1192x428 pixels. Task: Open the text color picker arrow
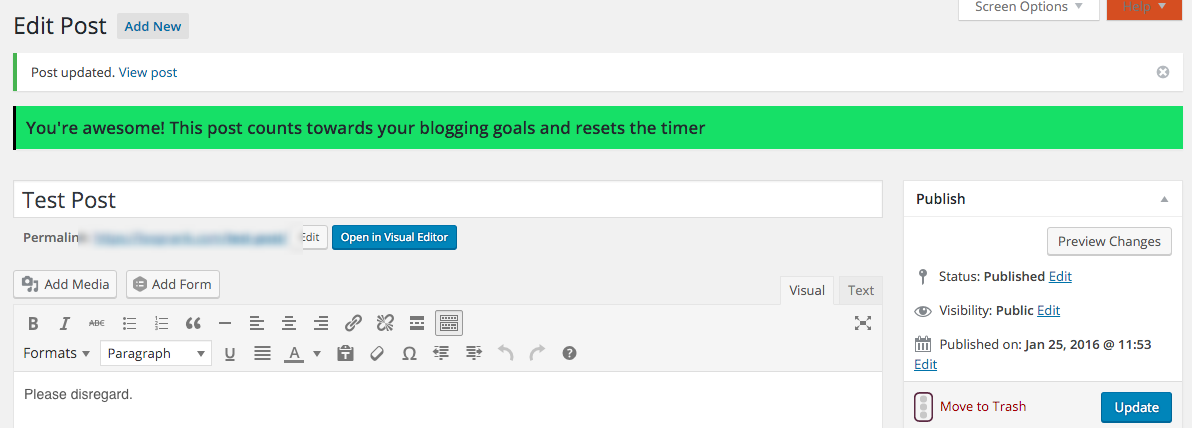point(317,353)
